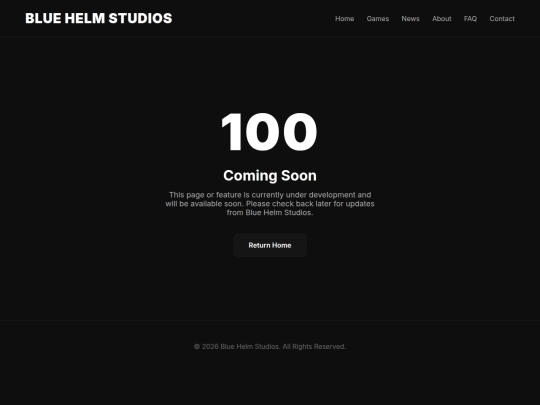Click the 'under development' description paragraph

(x=270, y=204)
